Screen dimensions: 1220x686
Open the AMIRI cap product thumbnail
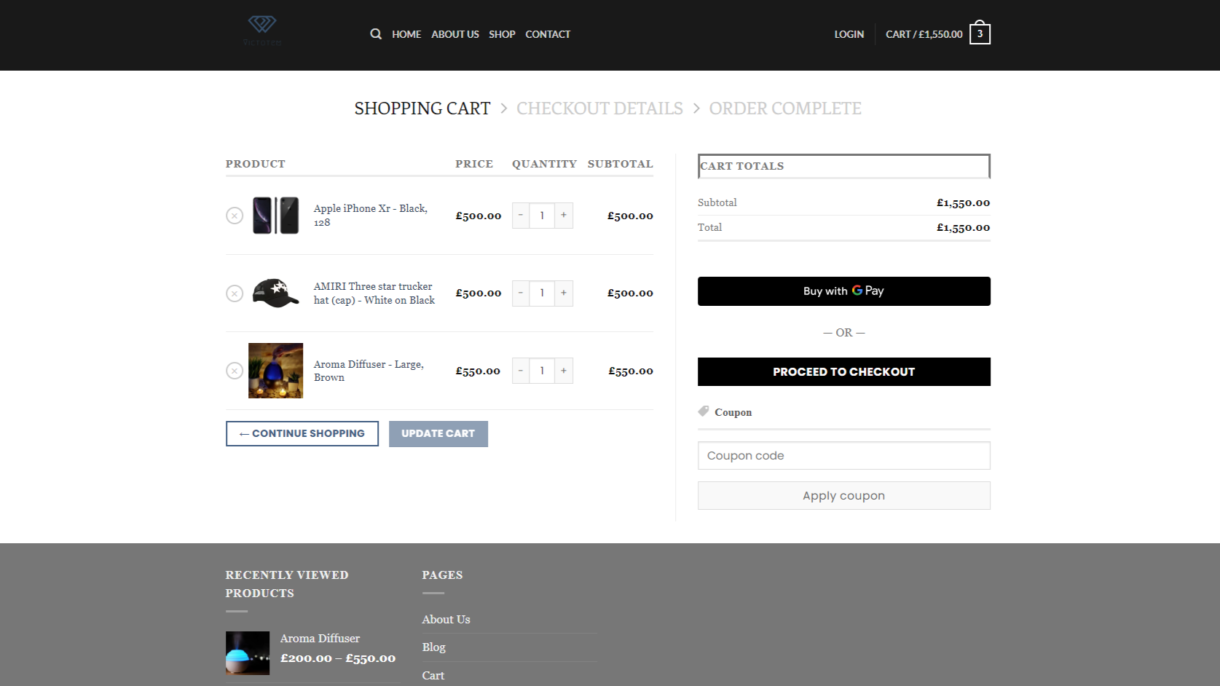tap(275, 293)
